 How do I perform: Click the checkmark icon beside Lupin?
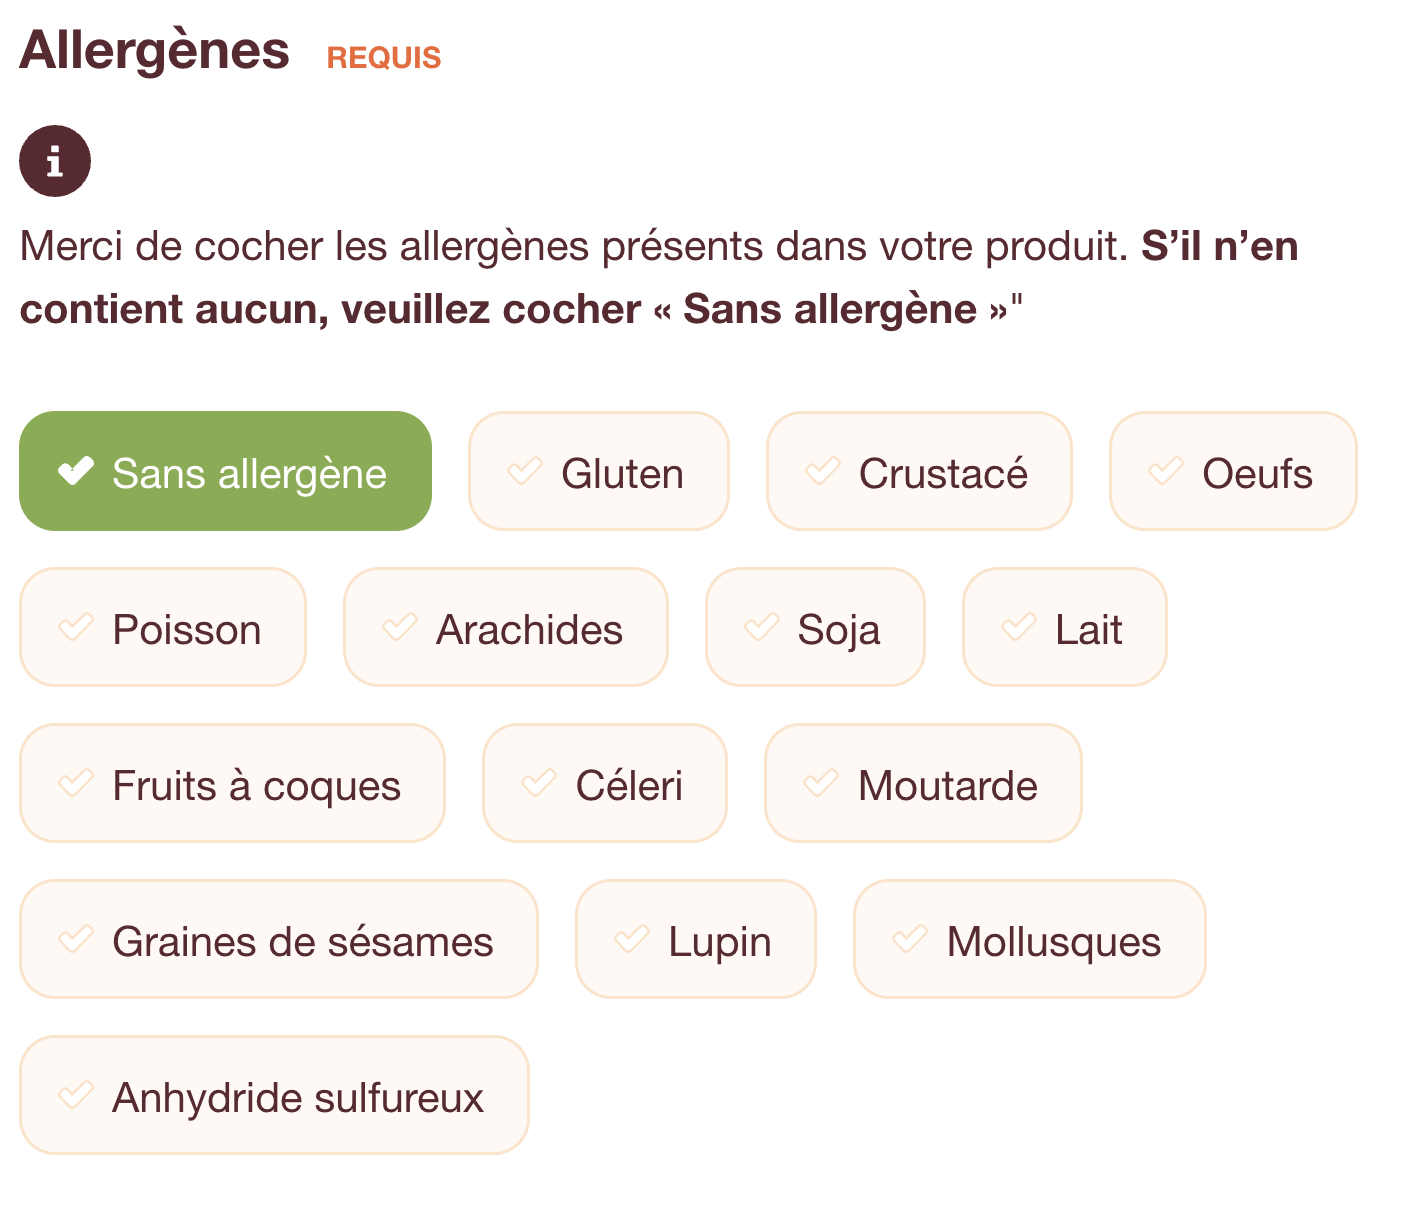(x=632, y=939)
